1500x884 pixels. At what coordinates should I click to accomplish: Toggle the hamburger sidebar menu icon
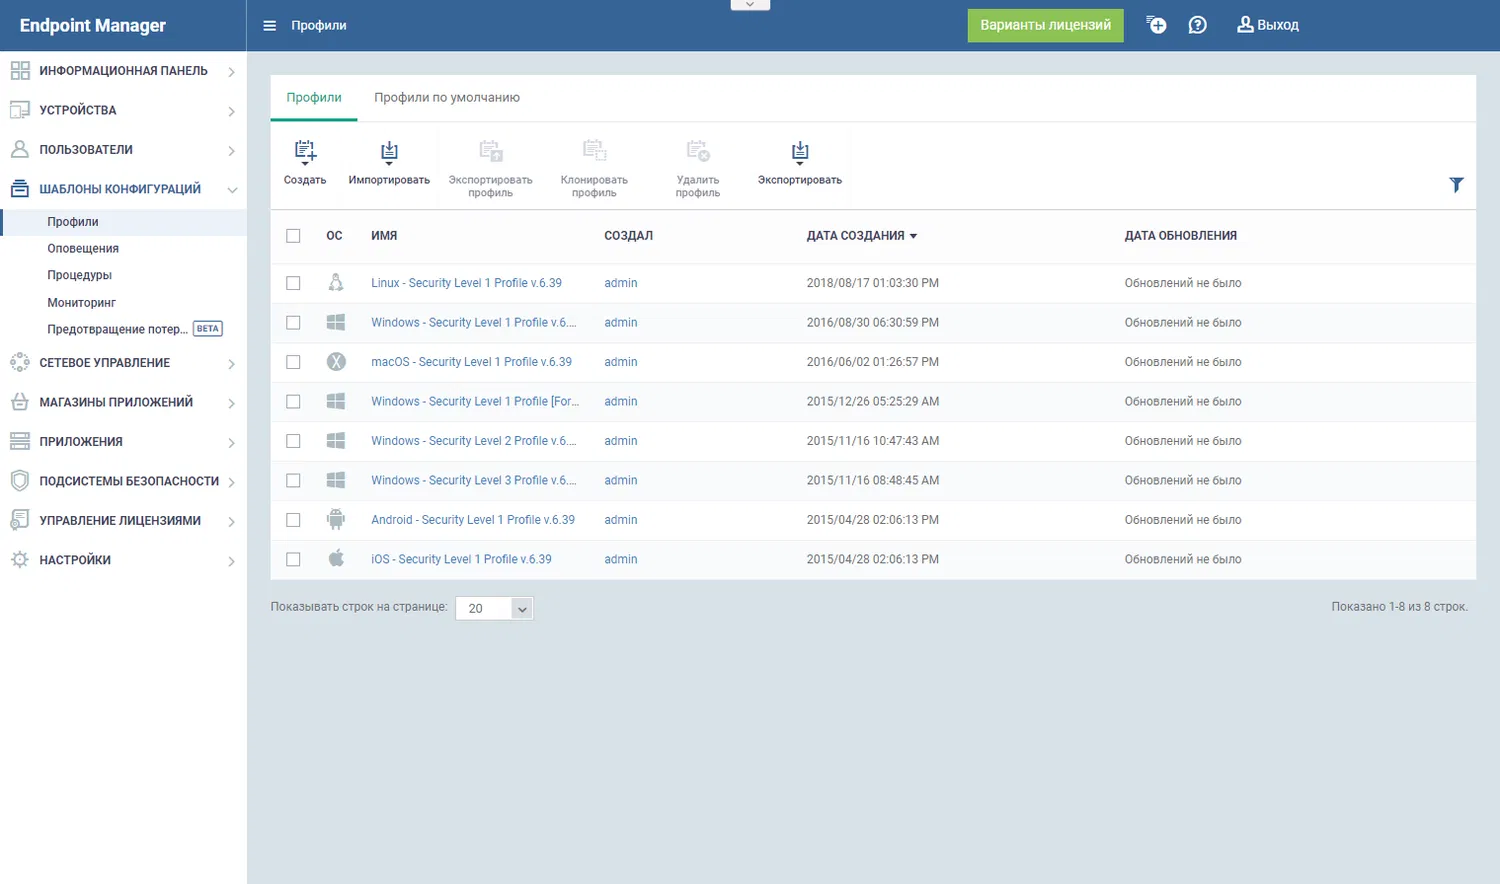point(269,26)
